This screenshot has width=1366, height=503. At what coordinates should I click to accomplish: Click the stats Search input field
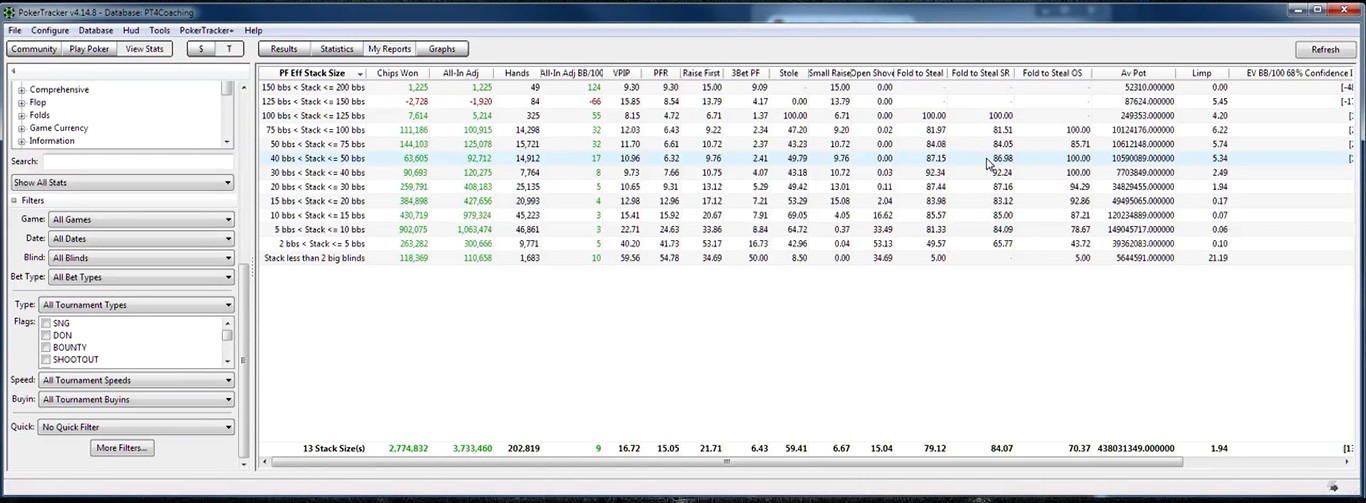pyautogui.click(x=138, y=161)
